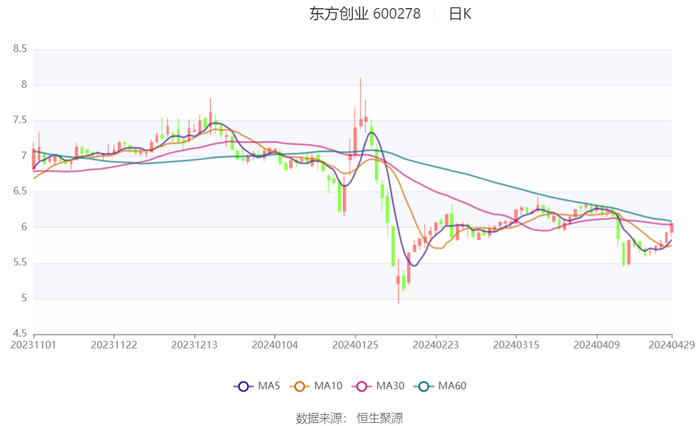Click the 数据来源：恒生聚源 source text
The height and width of the screenshot is (426, 700).
coord(350,417)
